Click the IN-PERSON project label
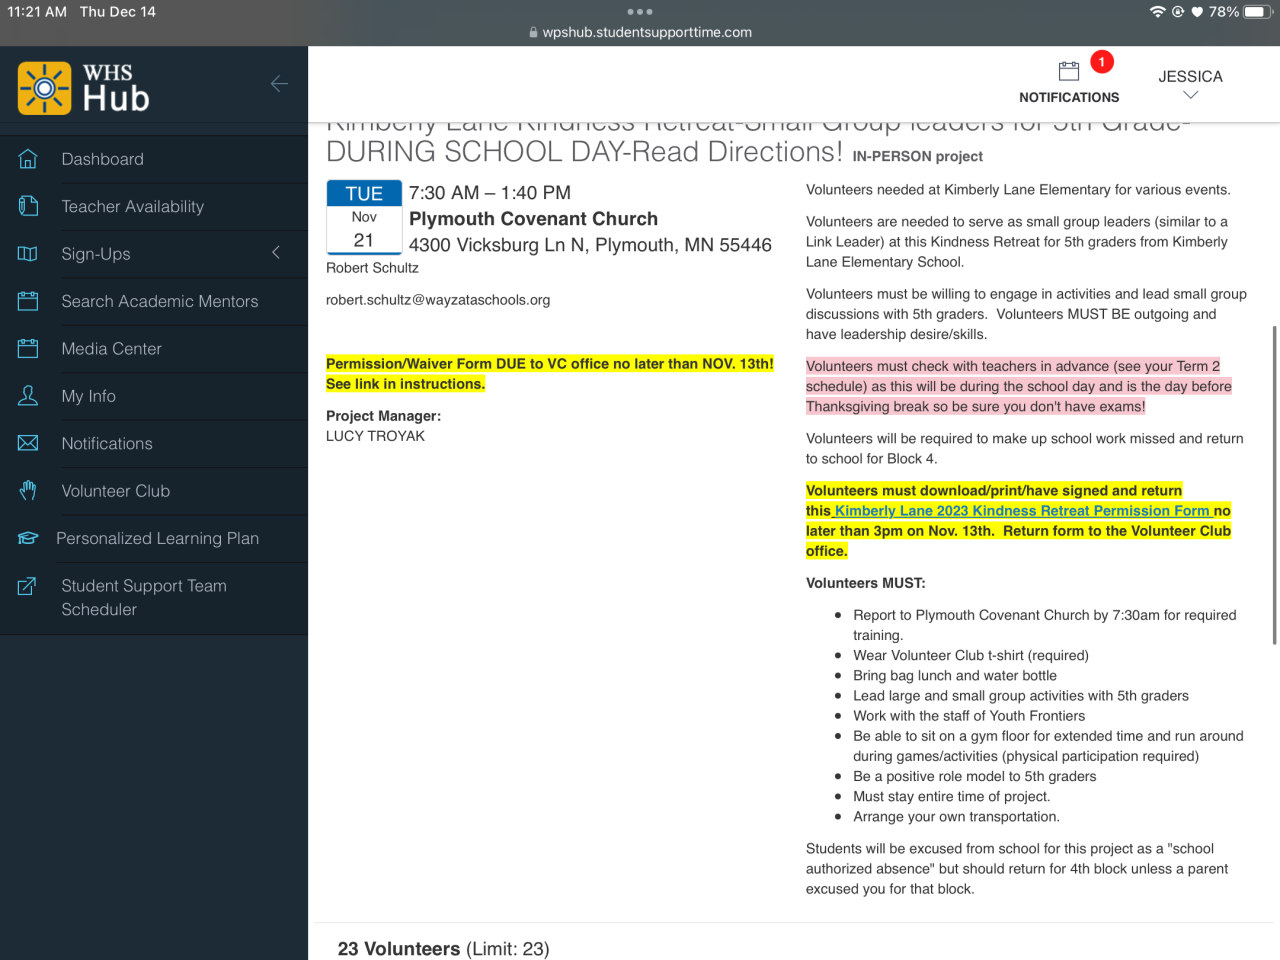Image resolution: width=1280 pixels, height=960 pixels. pos(917,156)
